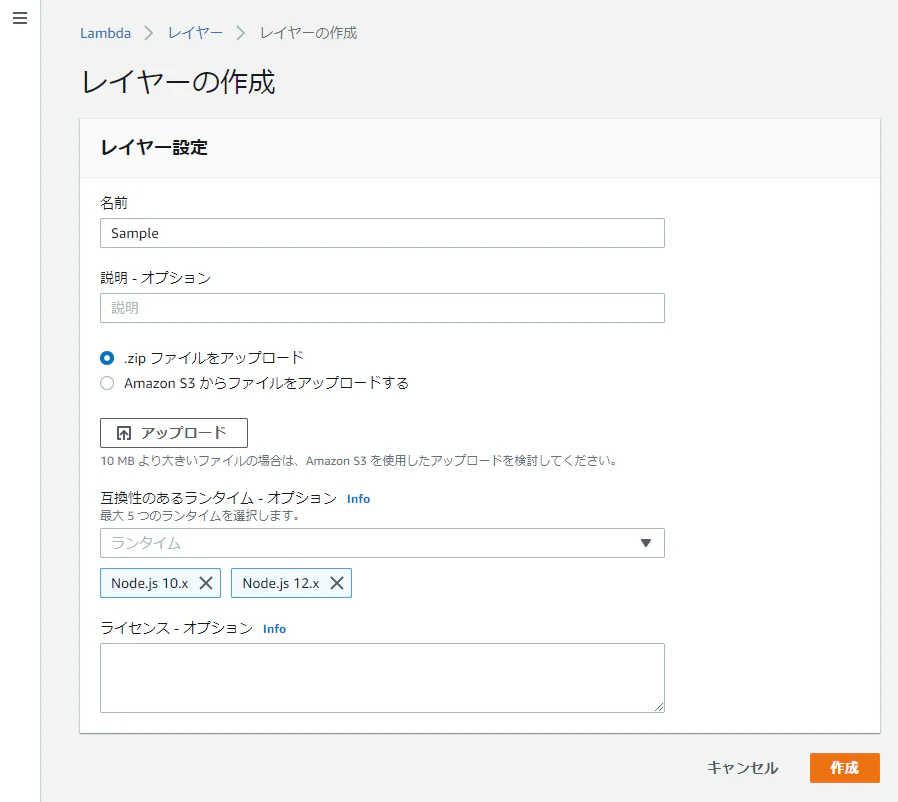Click the dropdown arrow in the runtime selector
898x802 pixels.
[646, 543]
